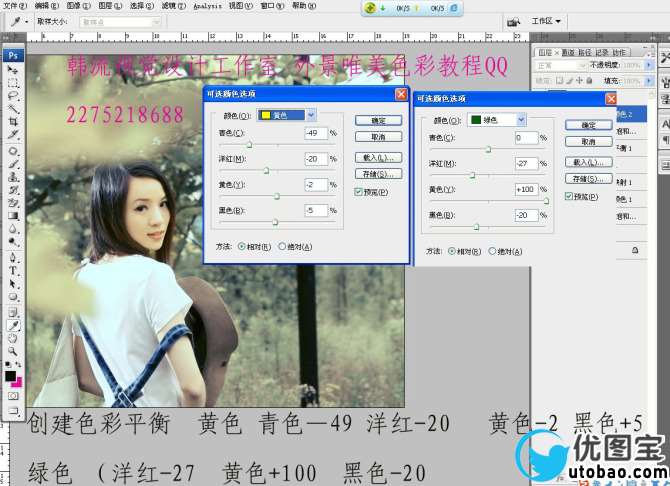This screenshot has height=486, width=670.
Task: Select the Healing Brush tool
Action: [x=13, y=151]
